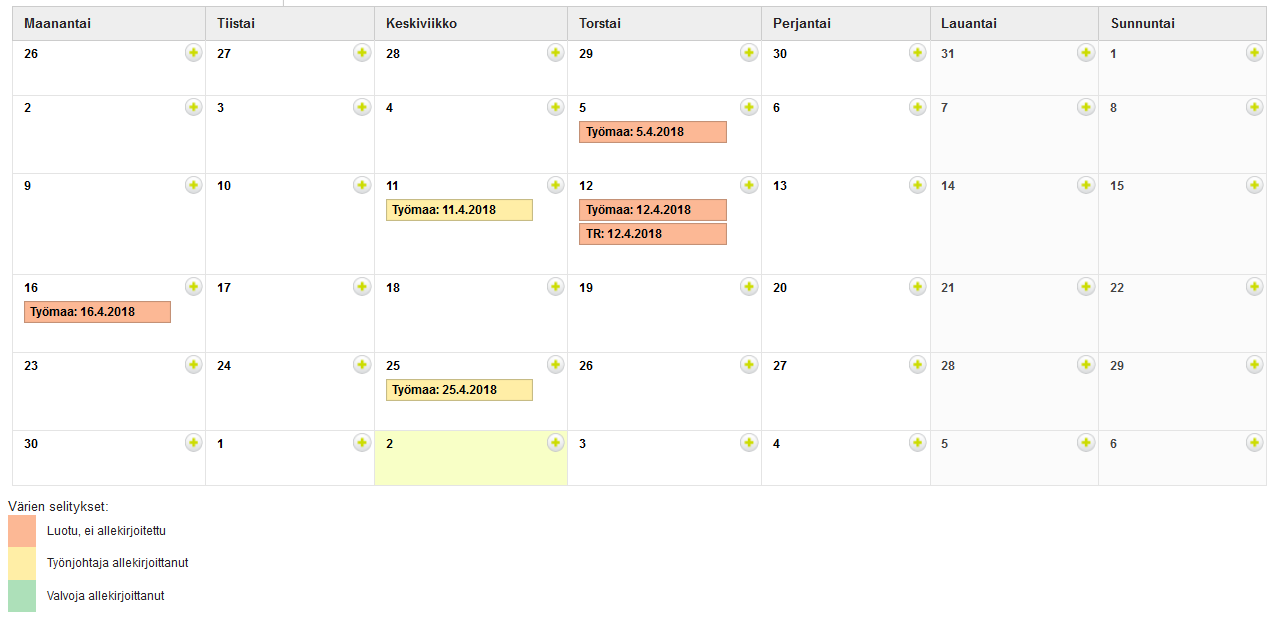Add an entry on Saturday 31
The image size is (1272, 617).
1086,53
